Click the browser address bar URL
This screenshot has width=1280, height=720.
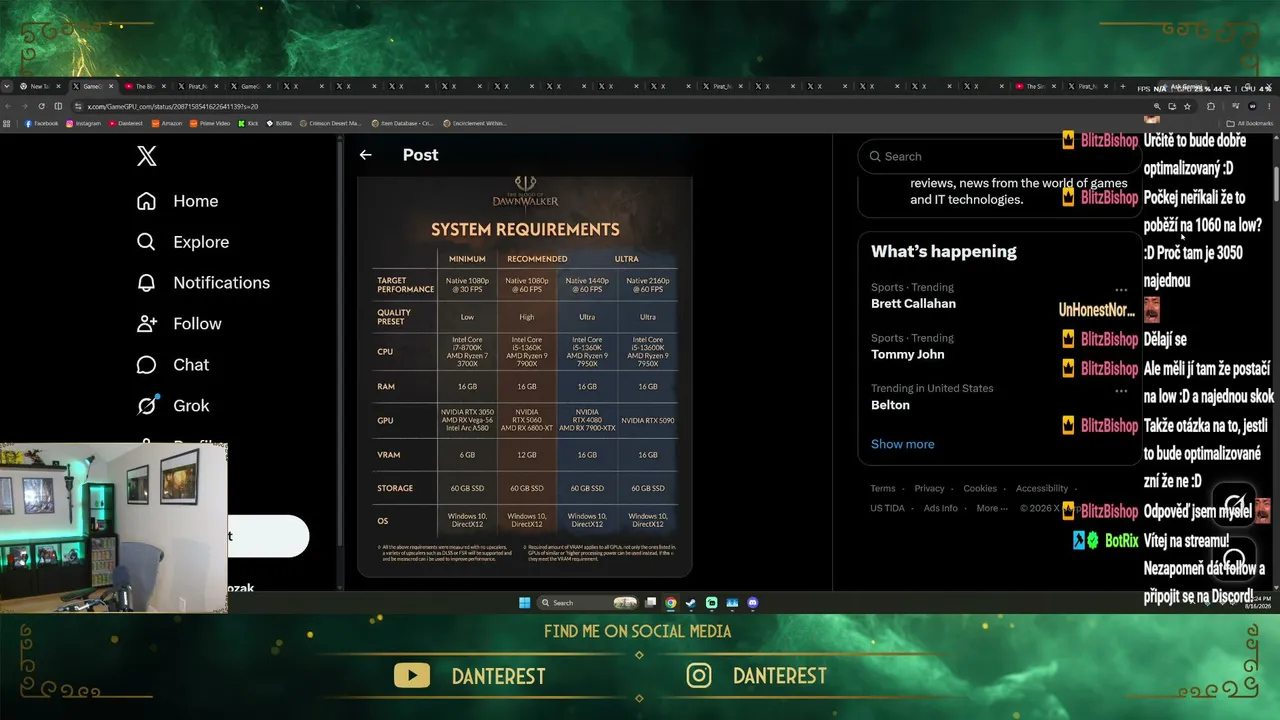[172, 106]
